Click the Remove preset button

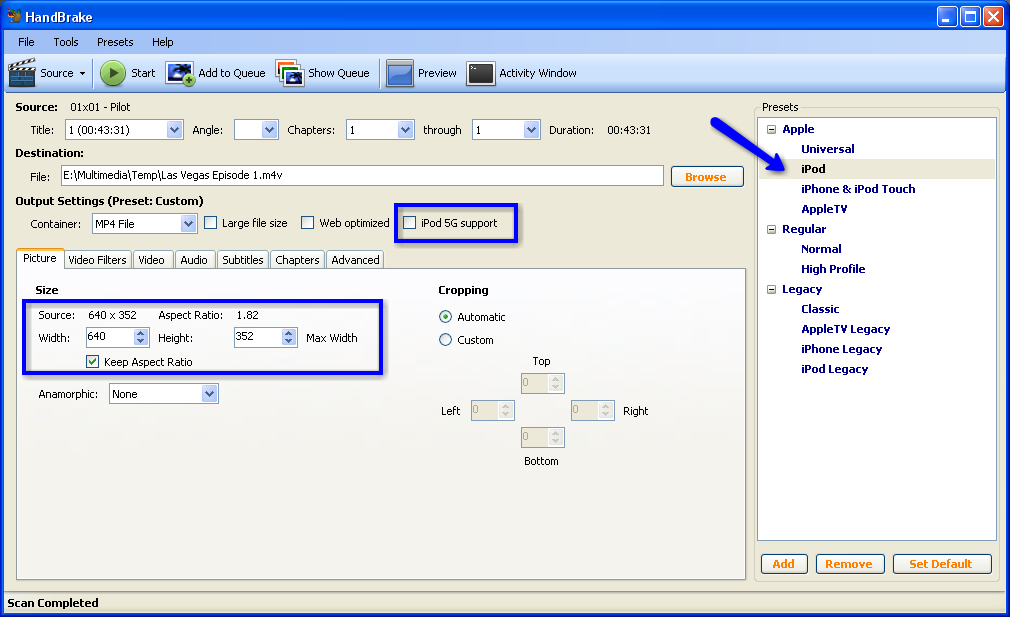[849, 564]
